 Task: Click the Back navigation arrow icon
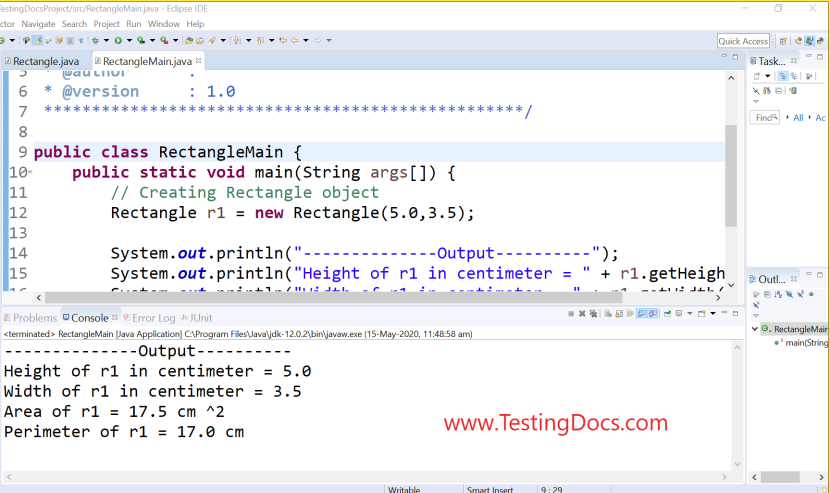pyautogui.click(x=294, y=40)
